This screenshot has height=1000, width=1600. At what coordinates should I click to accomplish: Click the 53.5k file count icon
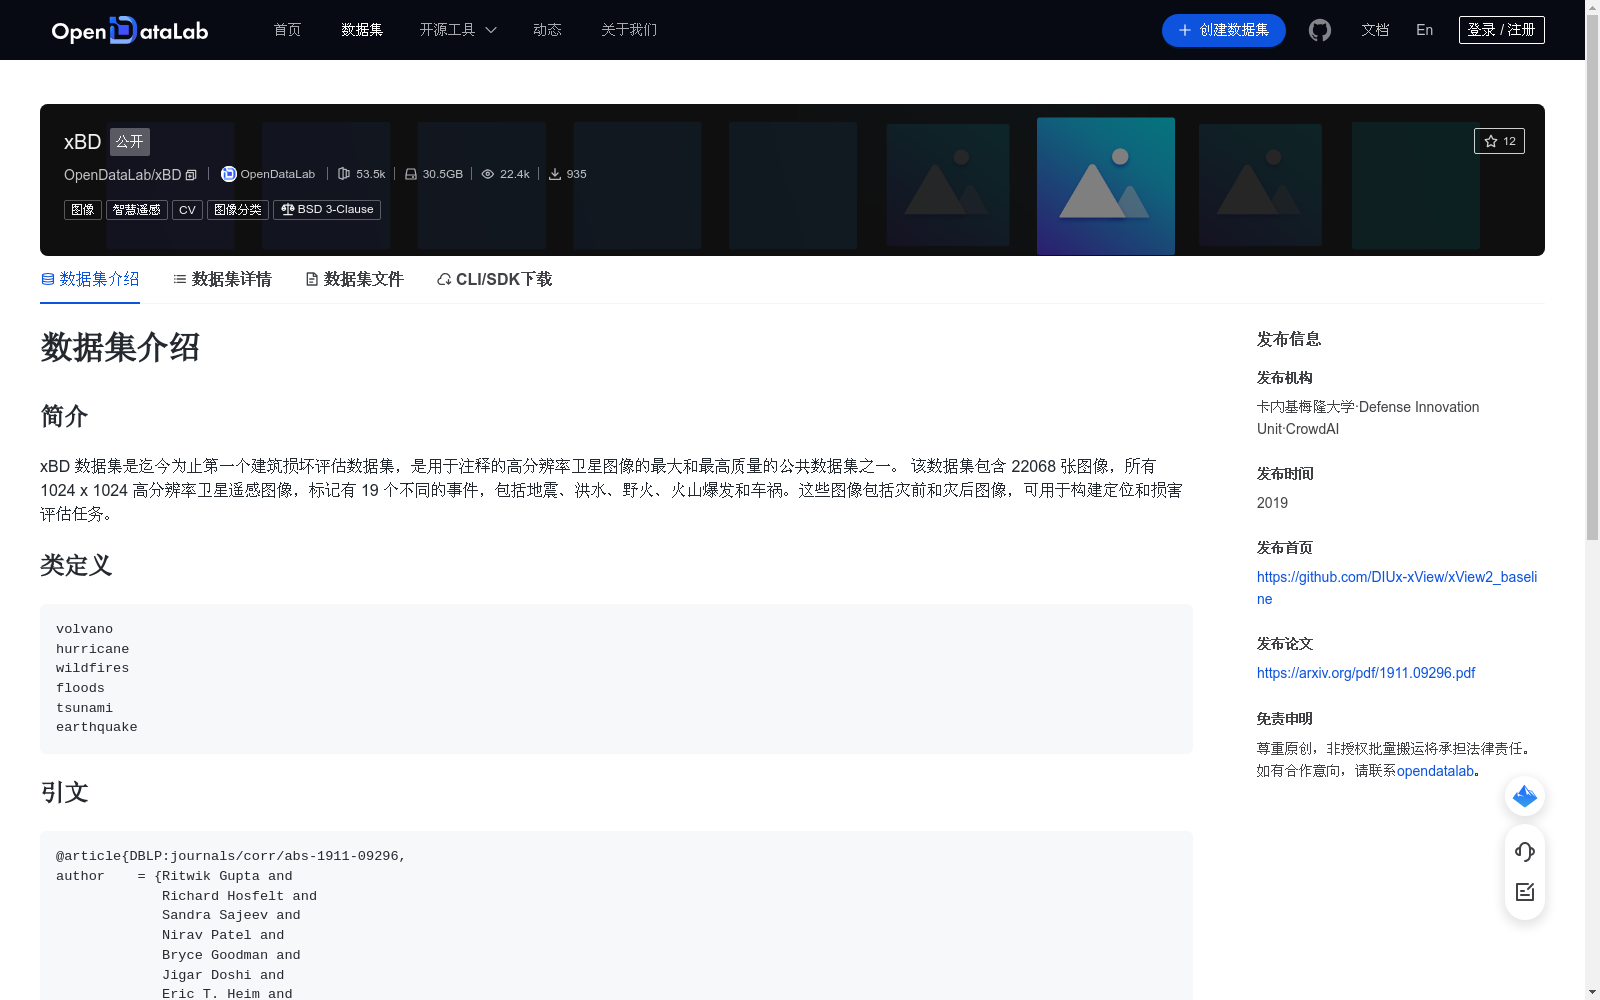[x=344, y=174]
